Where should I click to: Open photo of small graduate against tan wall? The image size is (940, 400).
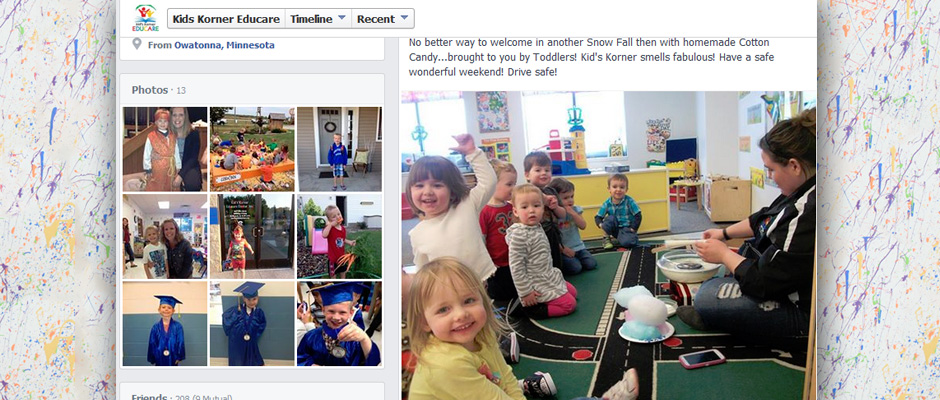(x=165, y=324)
